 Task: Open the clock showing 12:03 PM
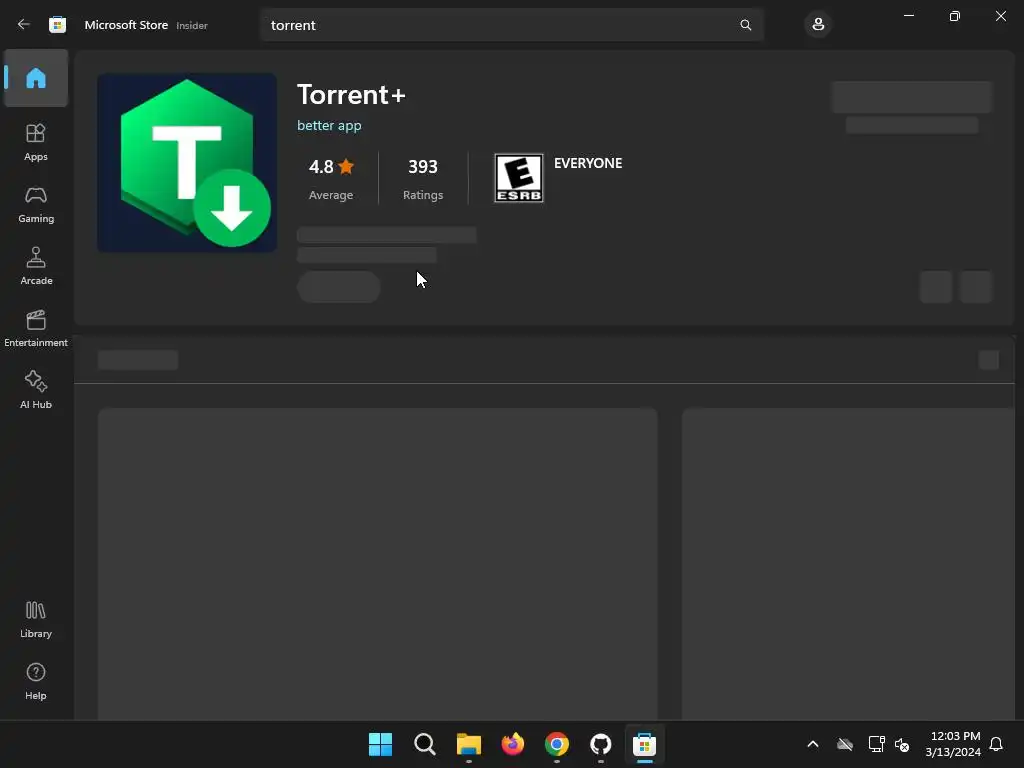(x=953, y=744)
